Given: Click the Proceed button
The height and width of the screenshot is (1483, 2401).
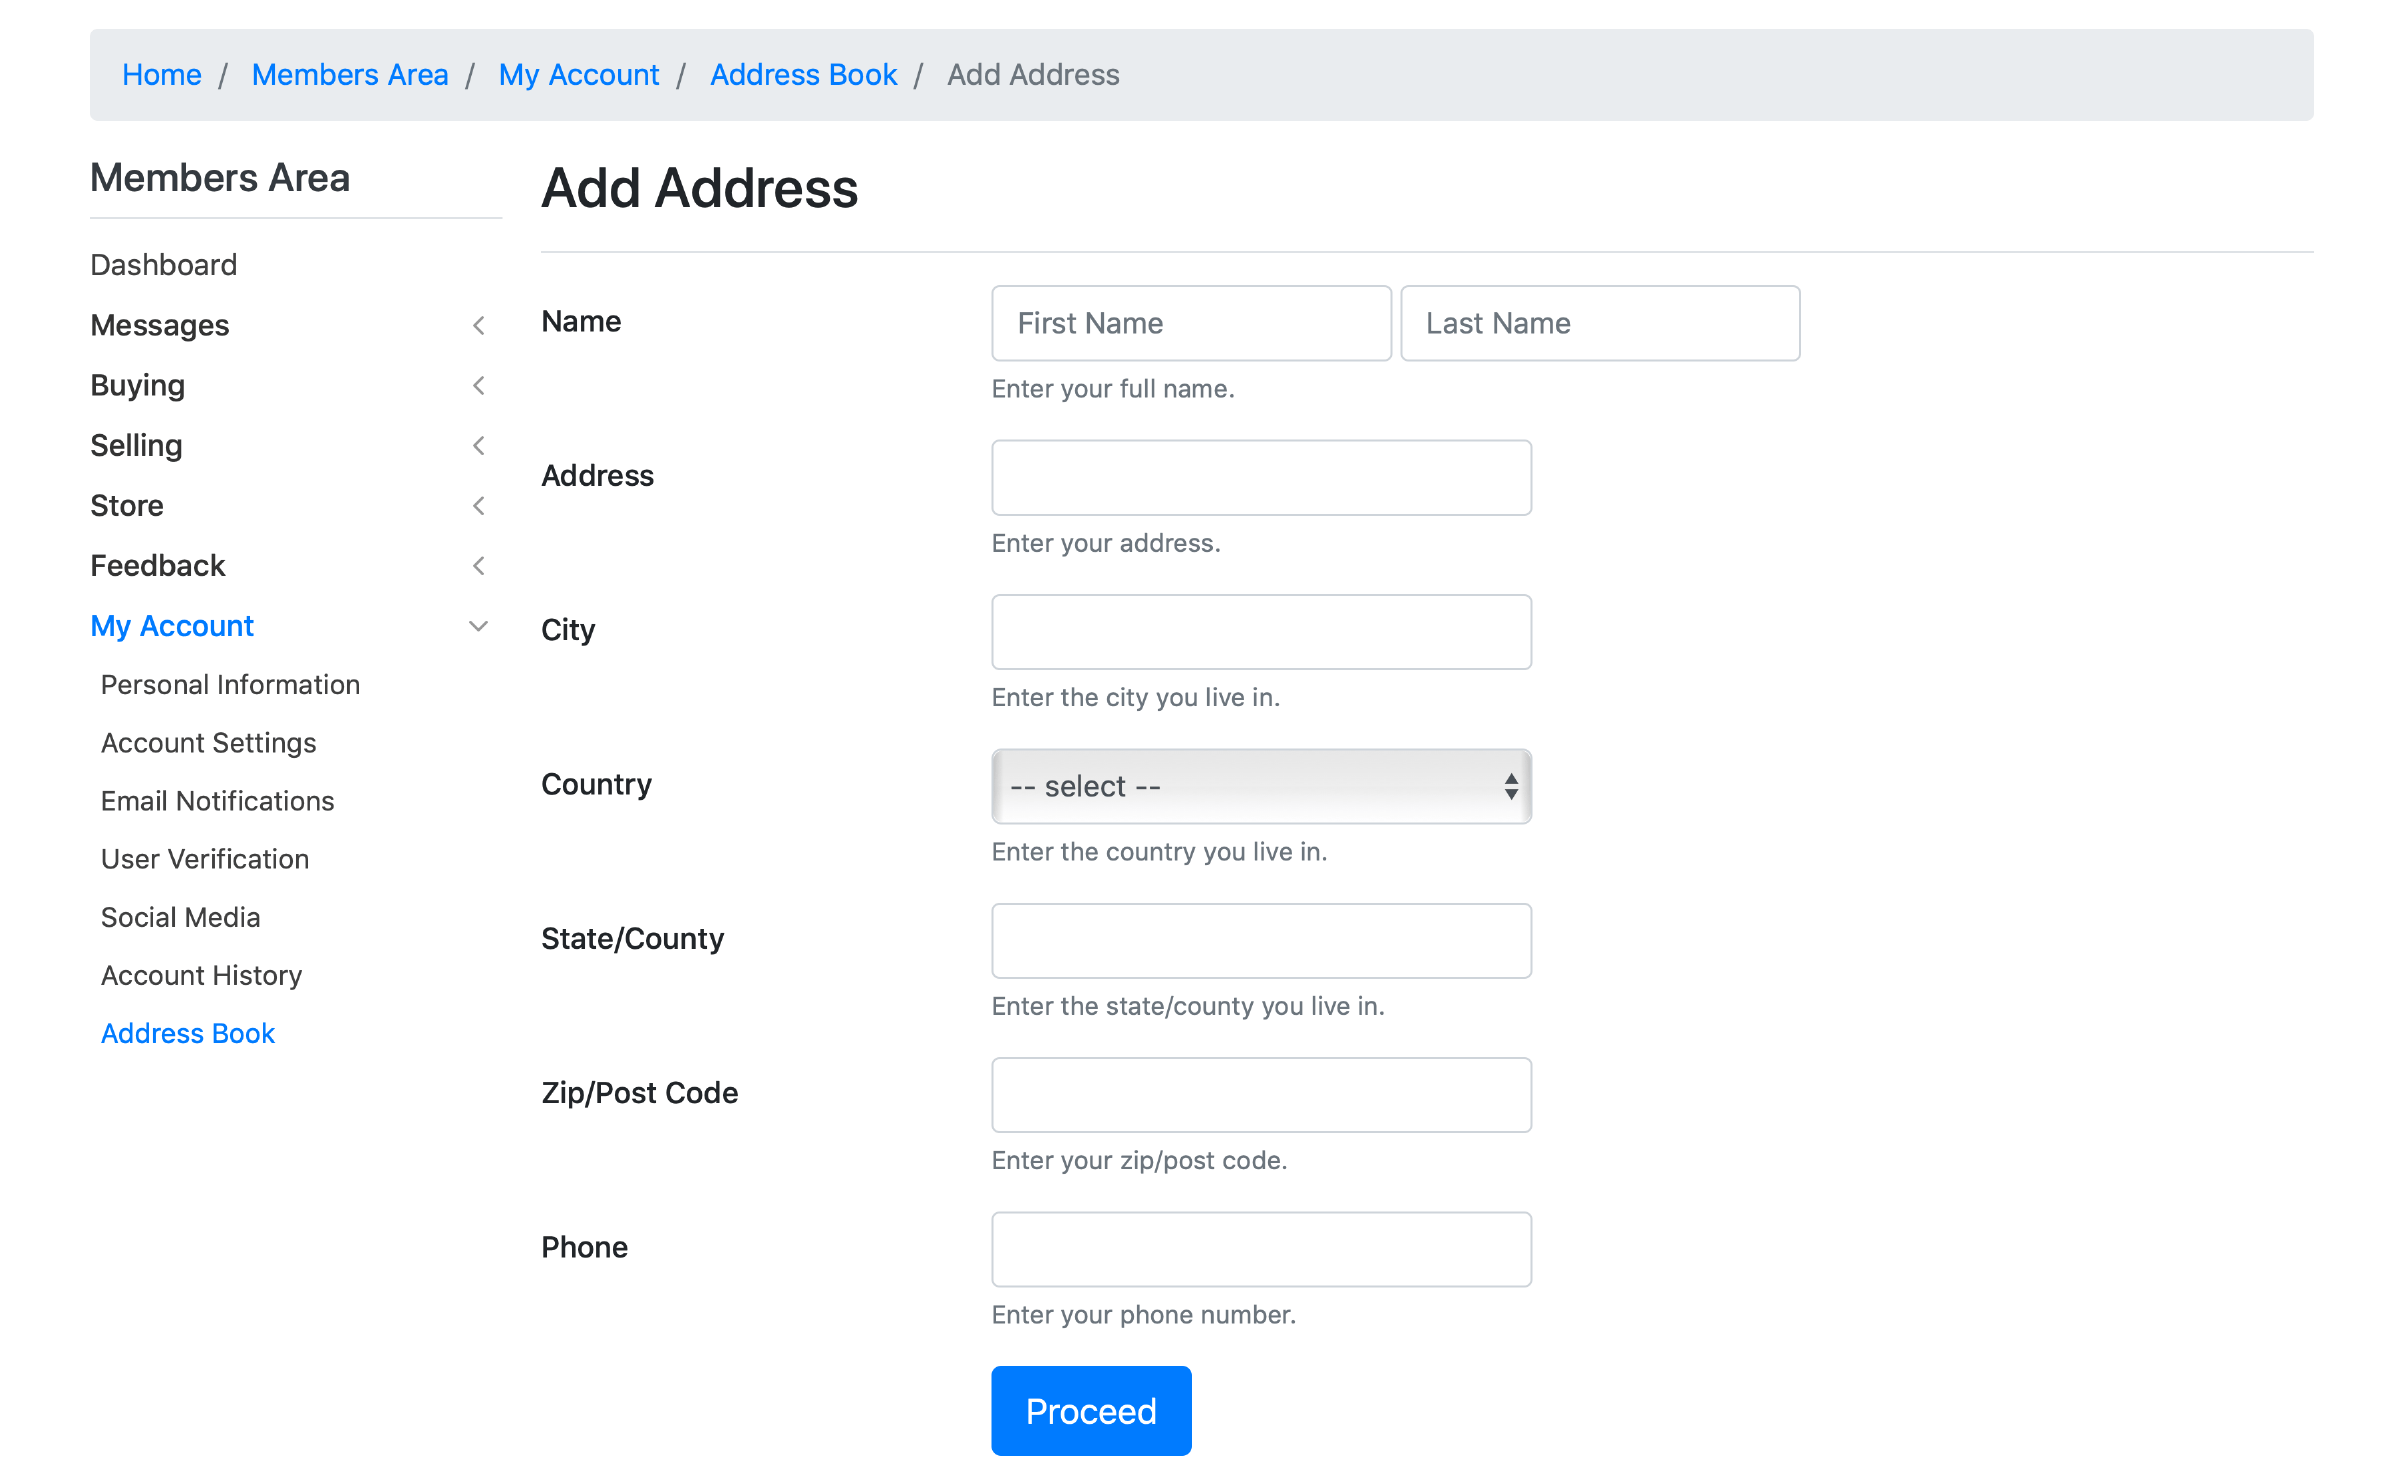Looking at the screenshot, I should click(1091, 1411).
